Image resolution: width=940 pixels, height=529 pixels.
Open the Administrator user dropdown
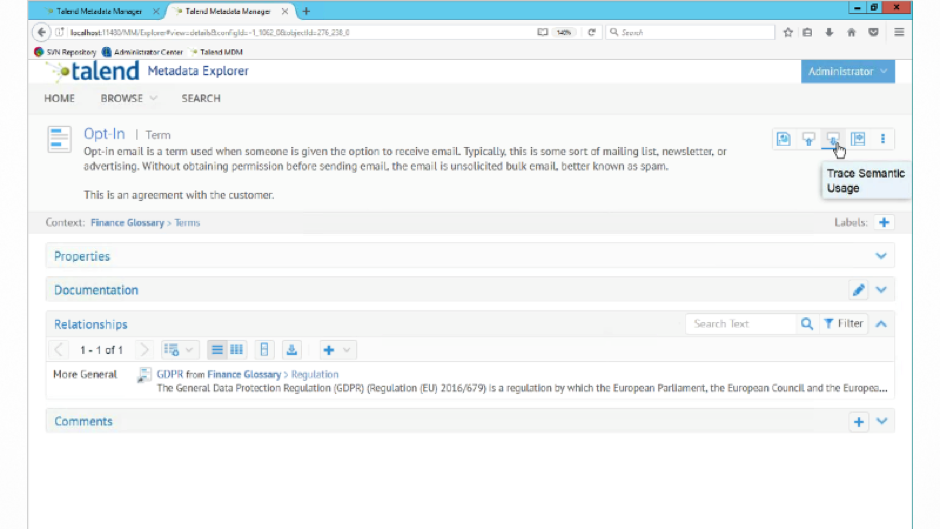848,71
